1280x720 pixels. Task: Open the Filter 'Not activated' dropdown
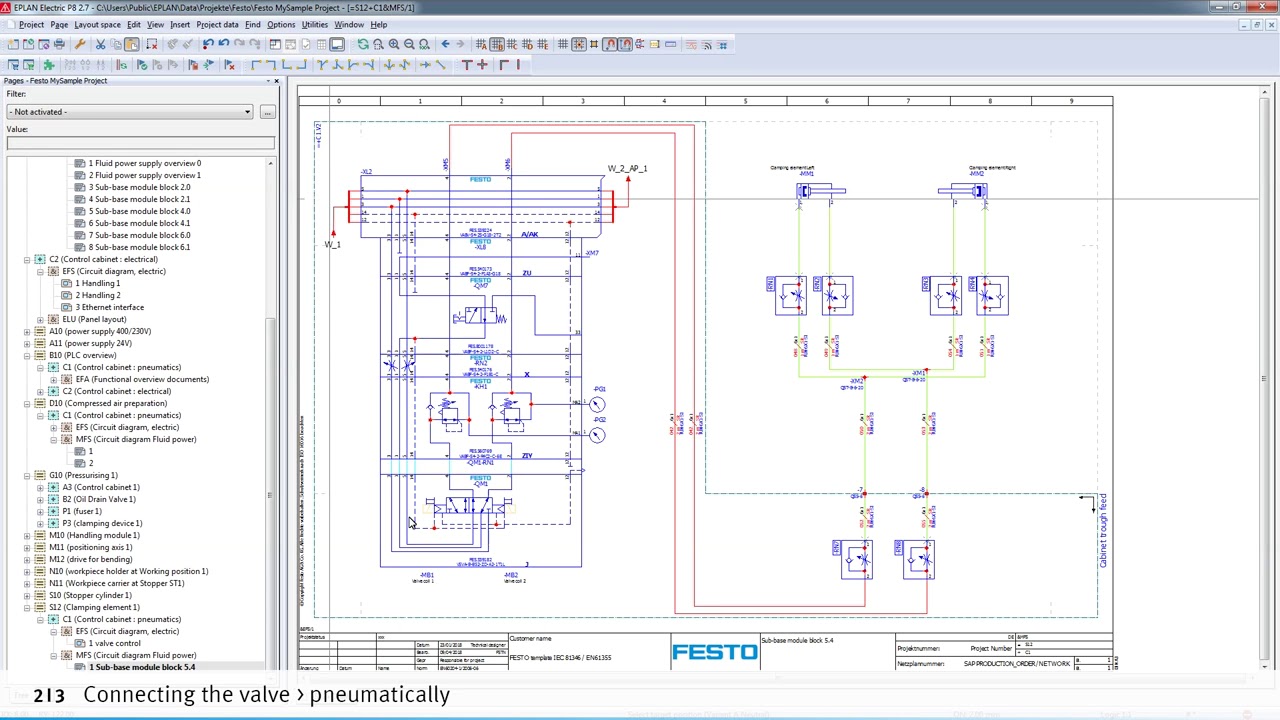pyautogui.click(x=130, y=112)
